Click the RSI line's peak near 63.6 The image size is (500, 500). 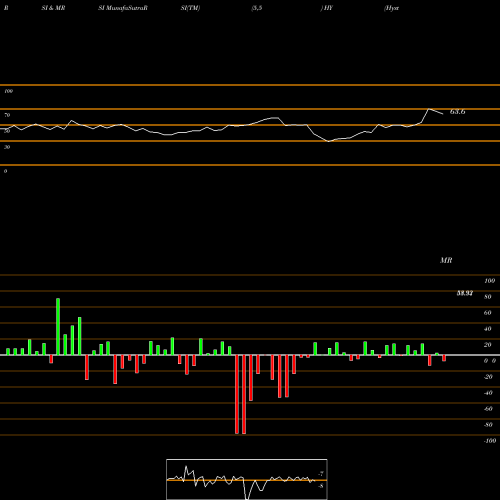click(x=429, y=109)
